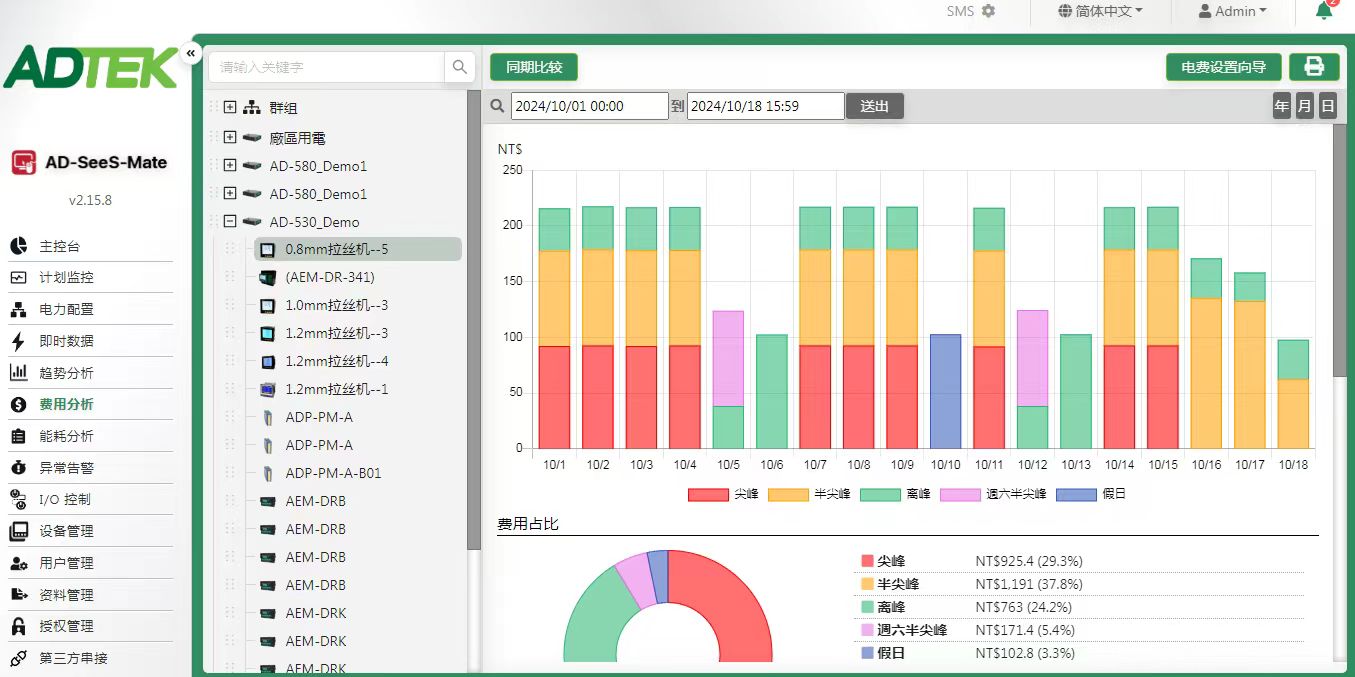Click the 费用分析 dollar coin icon

(18, 404)
